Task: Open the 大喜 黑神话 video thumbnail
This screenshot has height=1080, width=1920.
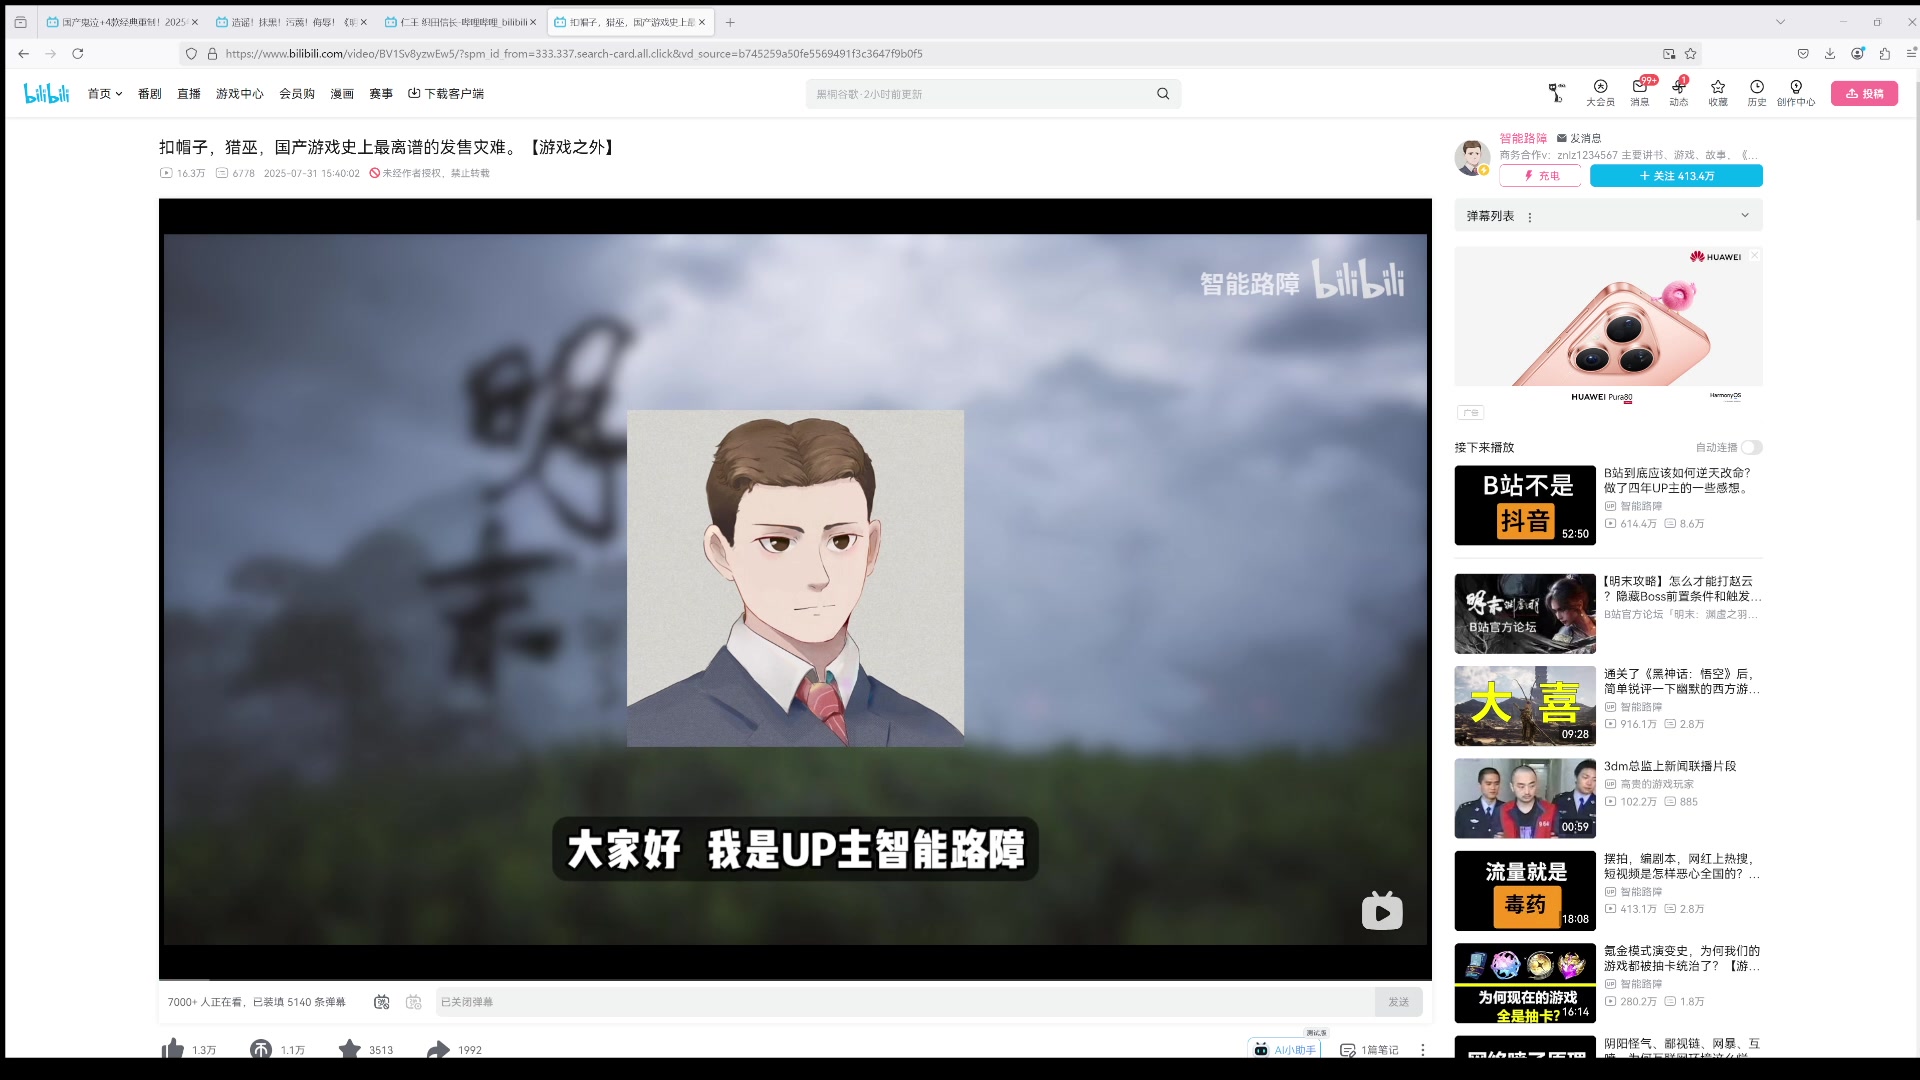Action: coord(1525,706)
